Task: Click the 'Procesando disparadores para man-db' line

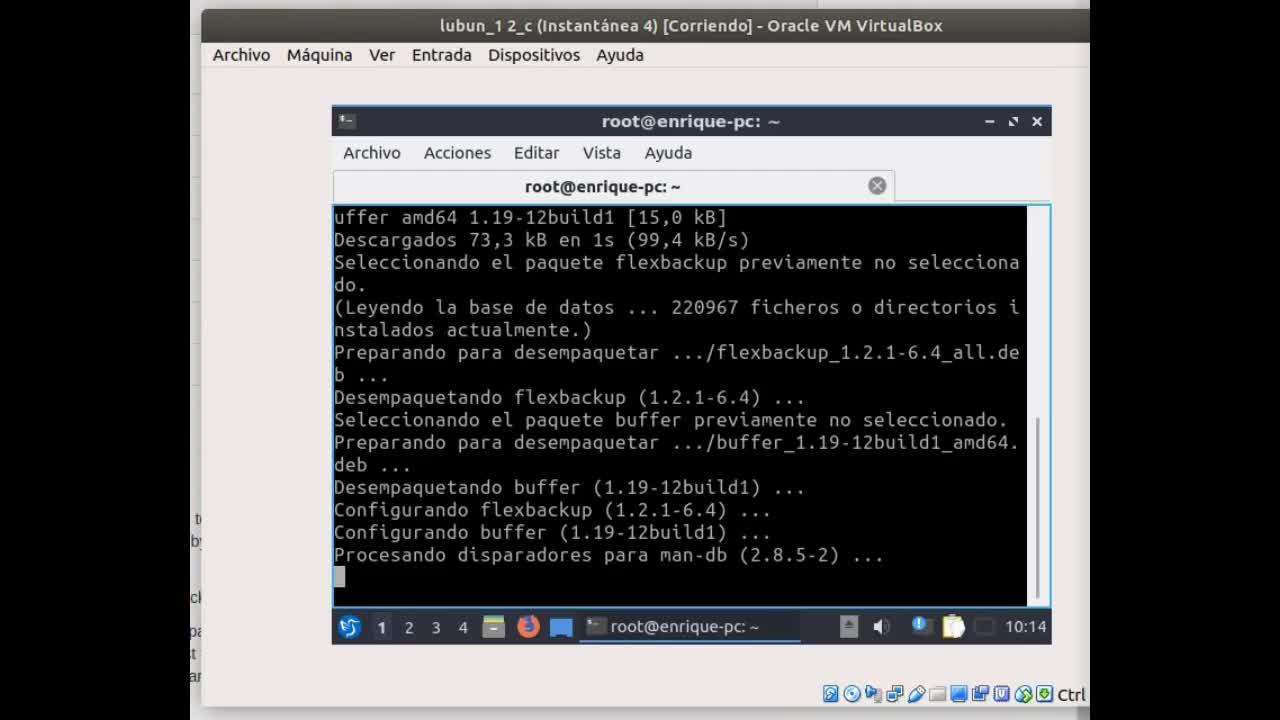Action: coord(609,555)
